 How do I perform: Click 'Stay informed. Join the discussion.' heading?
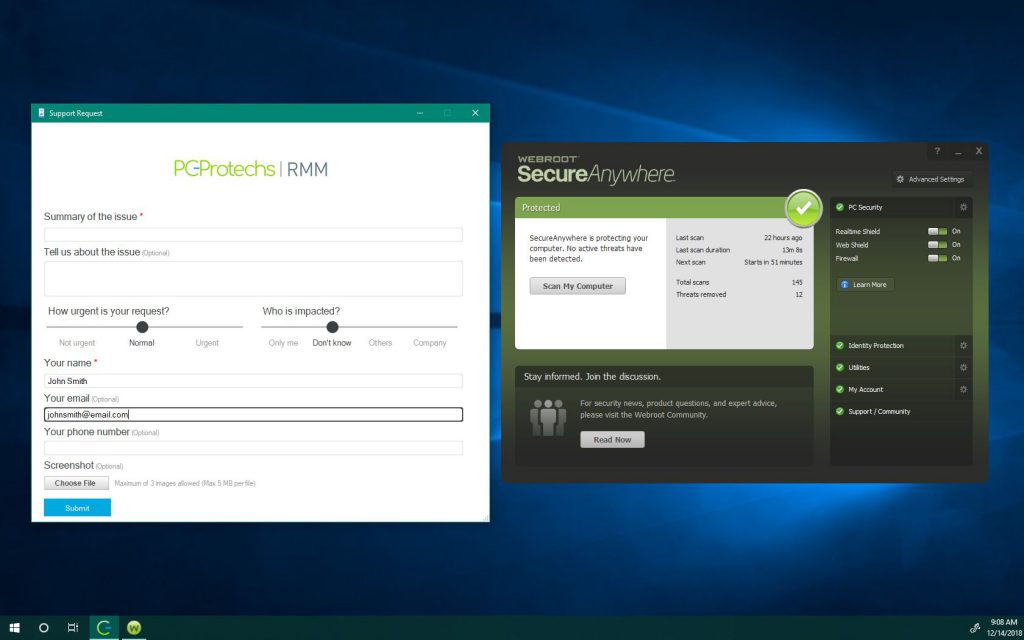(x=592, y=377)
